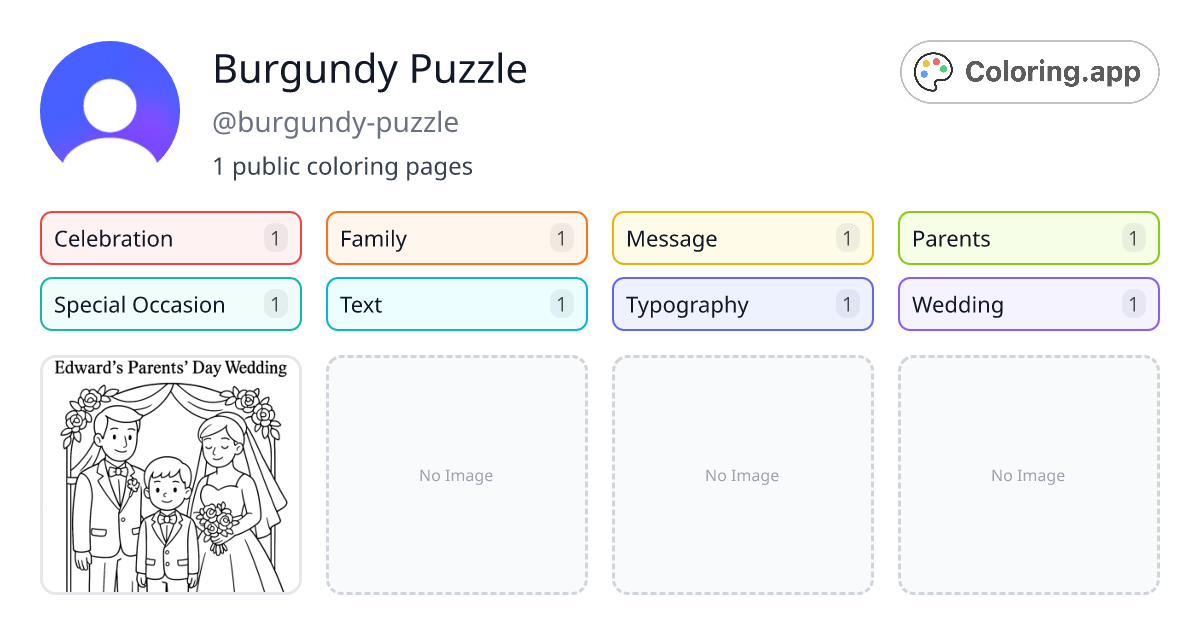Filter by the Message tag

tap(742, 238)
